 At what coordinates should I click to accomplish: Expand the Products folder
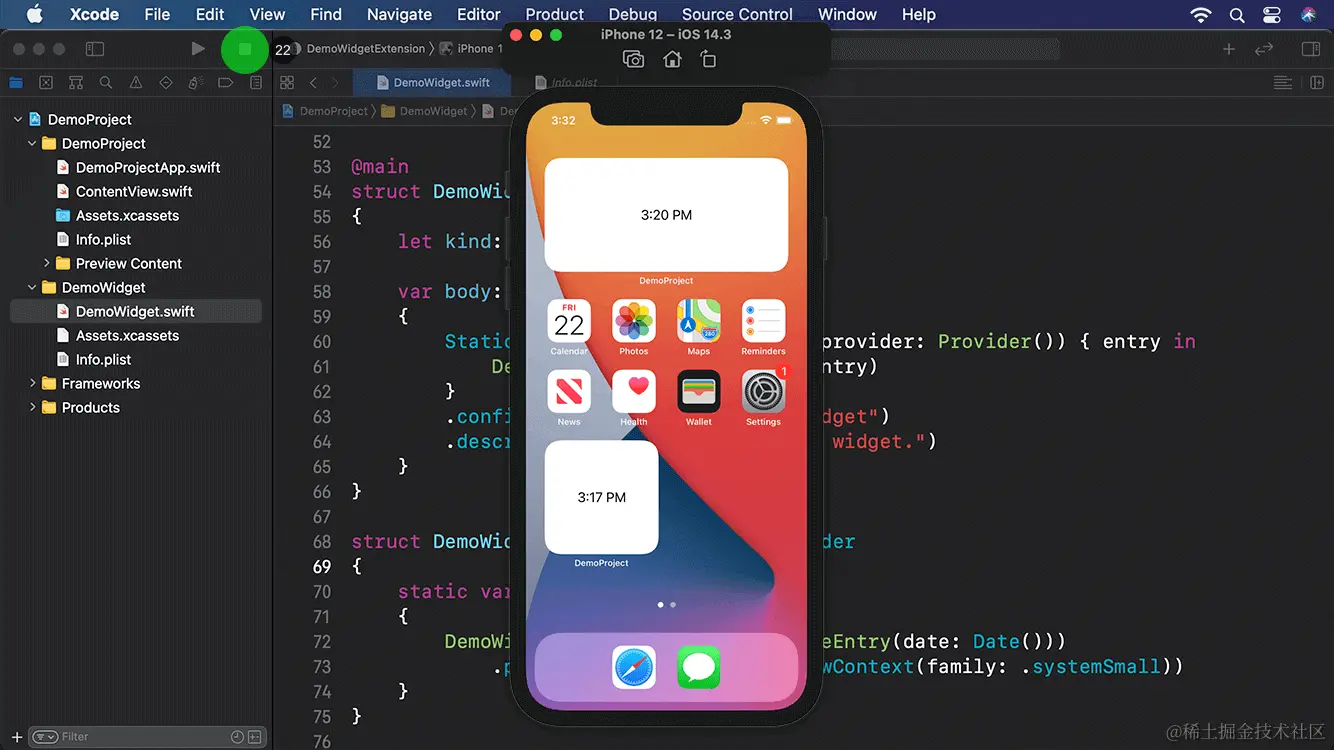point(32,407)
